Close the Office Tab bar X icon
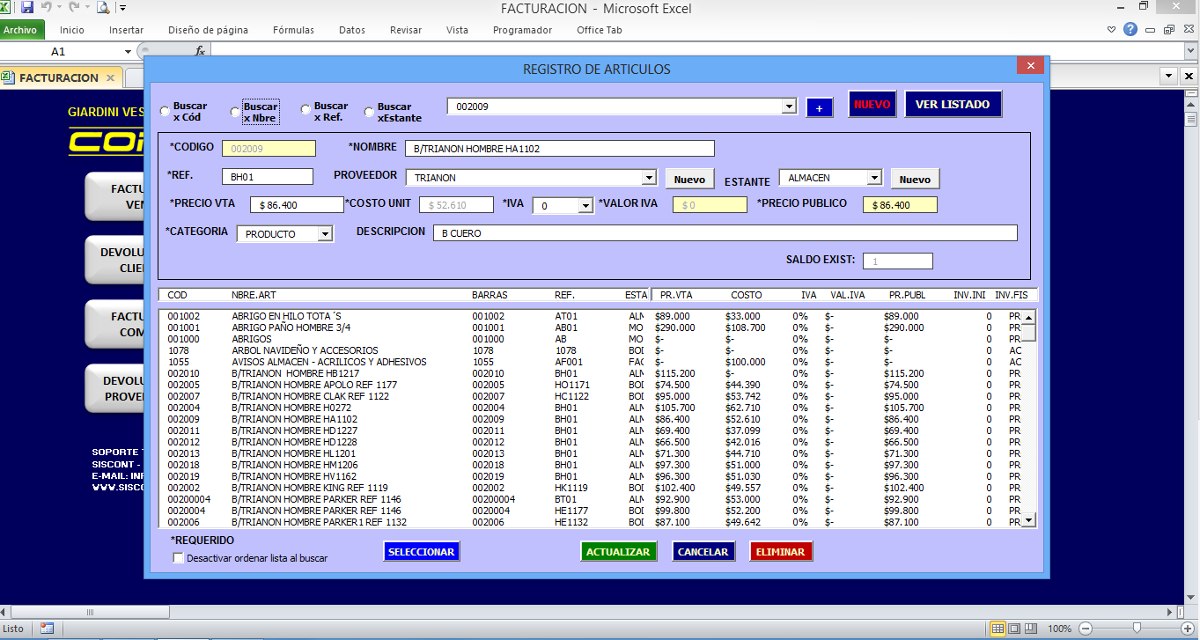Image resolution: width=1200 pixels, height=640 pixels. (x=1189, y=76)
